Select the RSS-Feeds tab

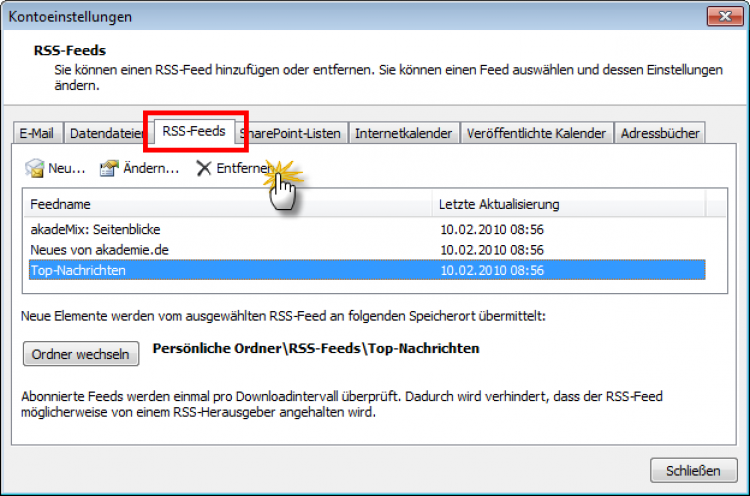pos(194,131)
